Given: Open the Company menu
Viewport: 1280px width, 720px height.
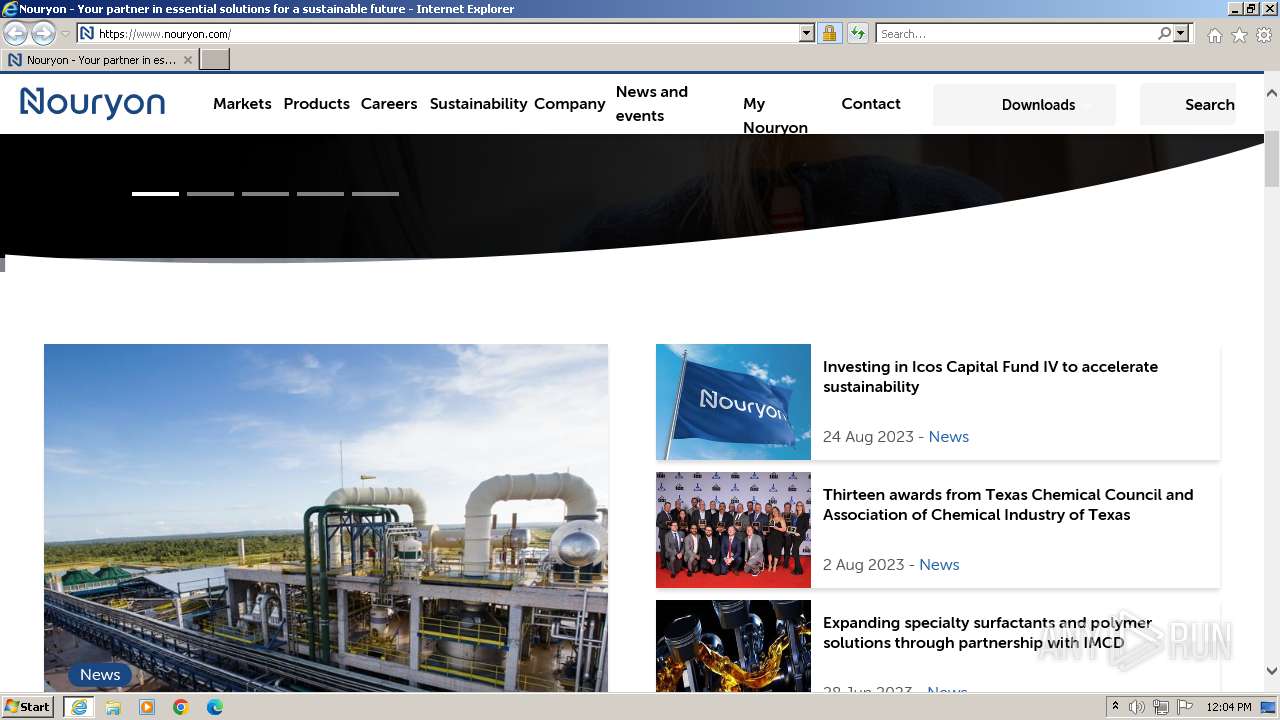Looking at the screenshot, I should [570, 104].
